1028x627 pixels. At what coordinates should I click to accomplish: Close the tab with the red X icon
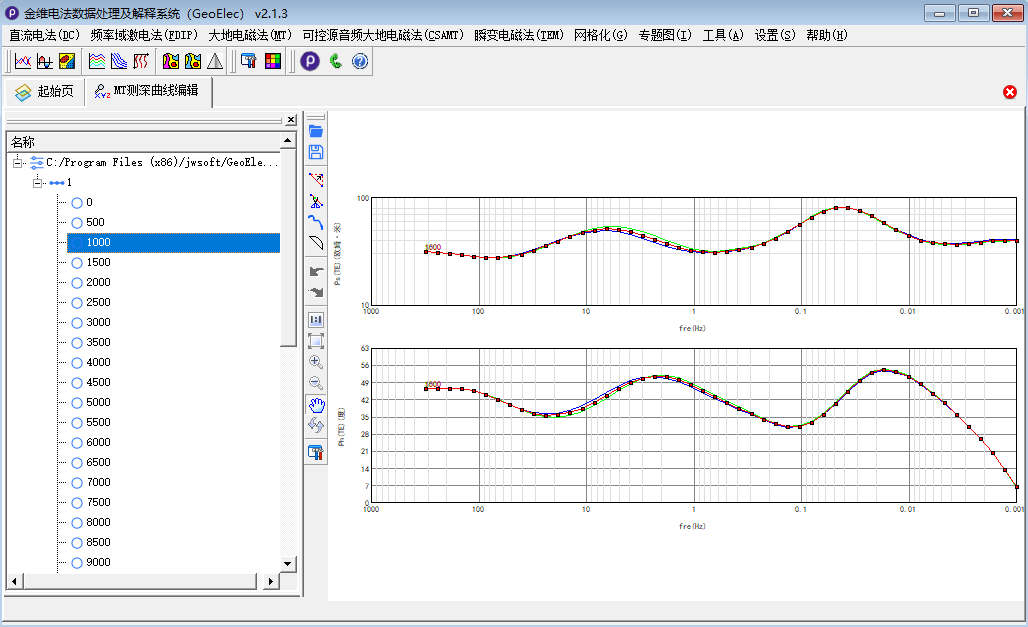pos(1010,92)
